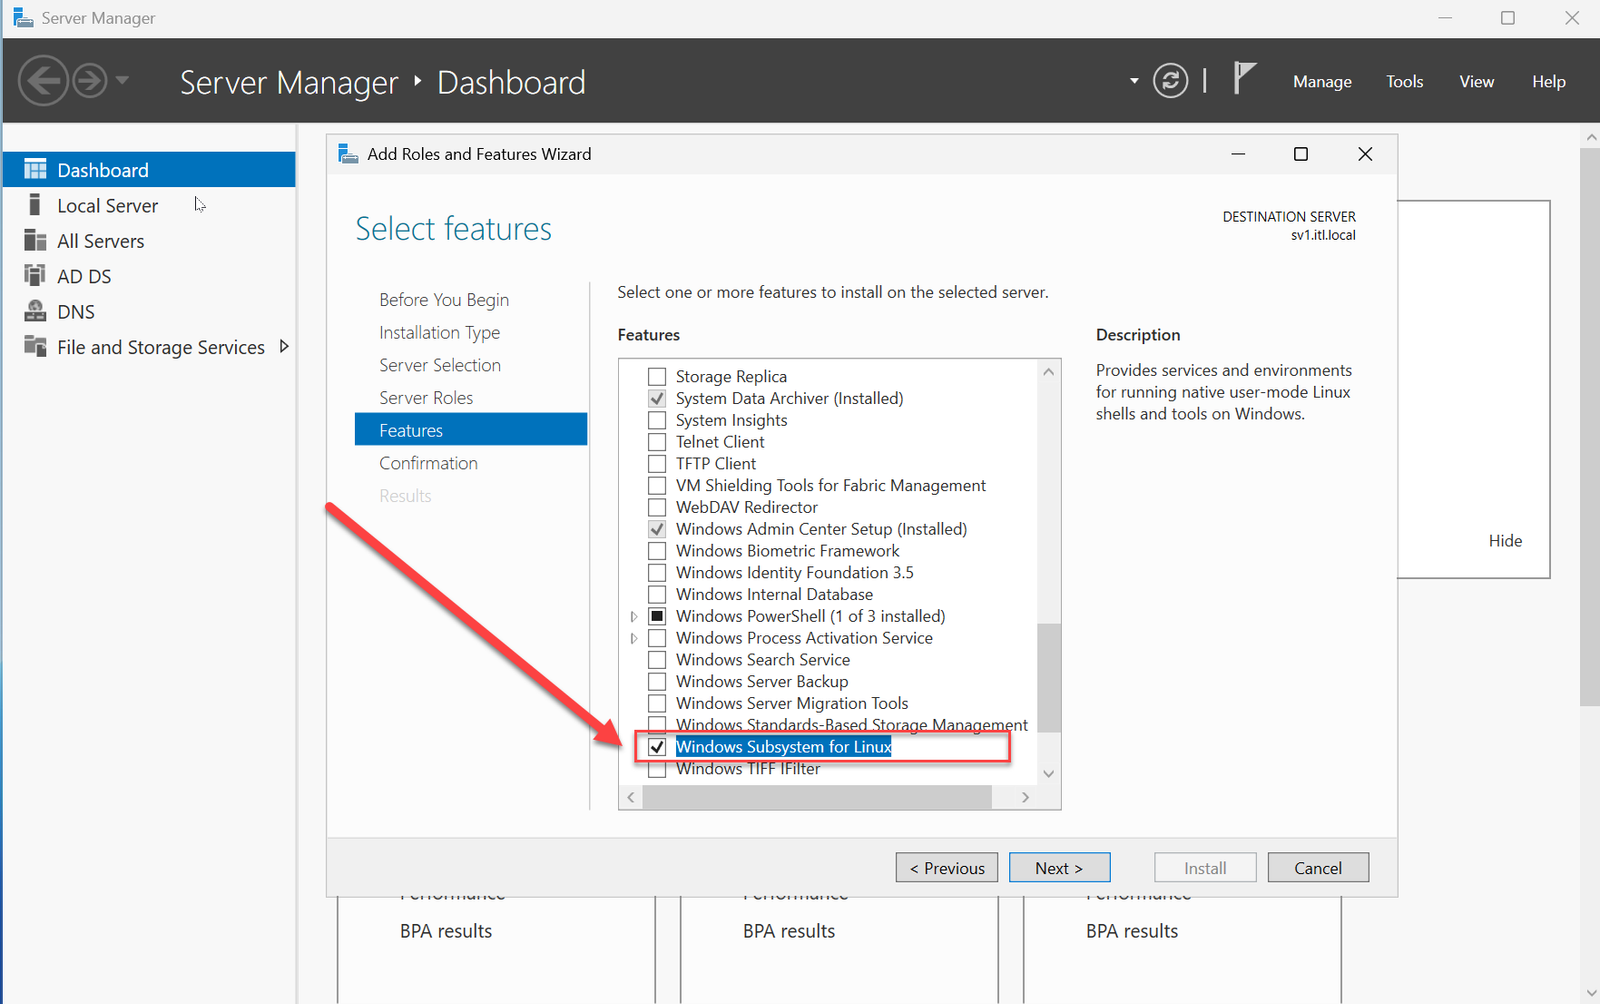Open the Tools menu
This screenshot has width=1600, height=1004.
1404,81
